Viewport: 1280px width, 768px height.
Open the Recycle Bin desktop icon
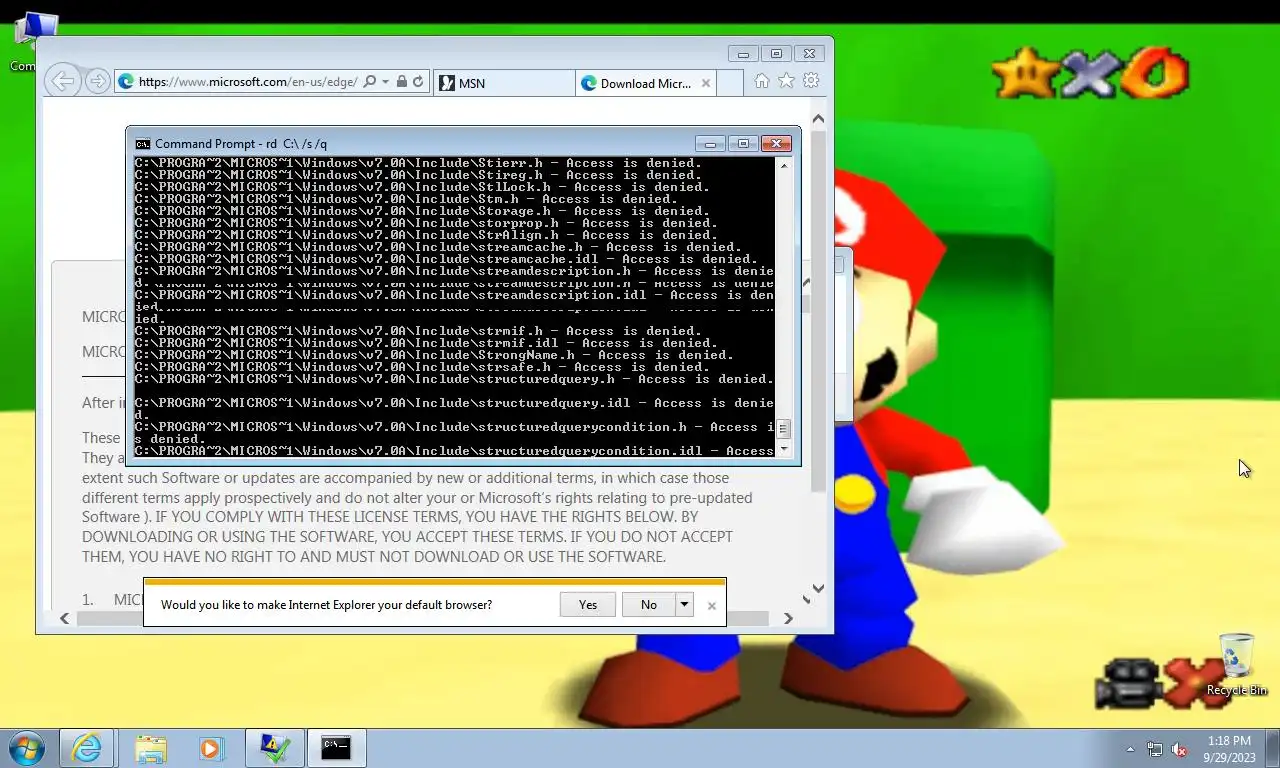pyautogui.click(x=1236, y=664)
